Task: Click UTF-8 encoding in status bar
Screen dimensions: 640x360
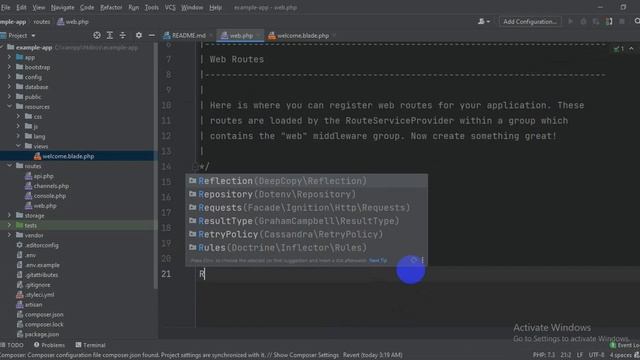Action: click(x=596, y=355)
